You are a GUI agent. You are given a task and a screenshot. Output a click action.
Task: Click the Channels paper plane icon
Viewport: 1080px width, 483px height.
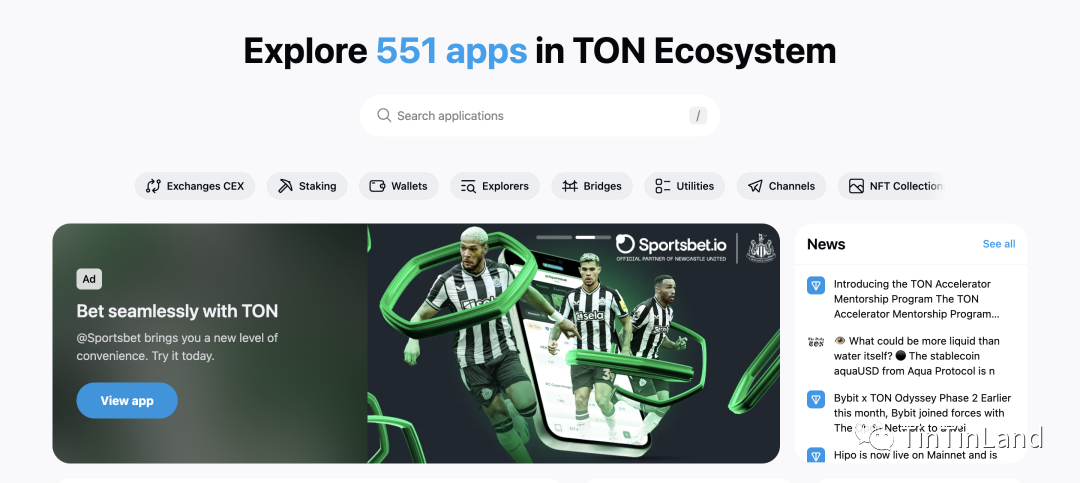755,186
